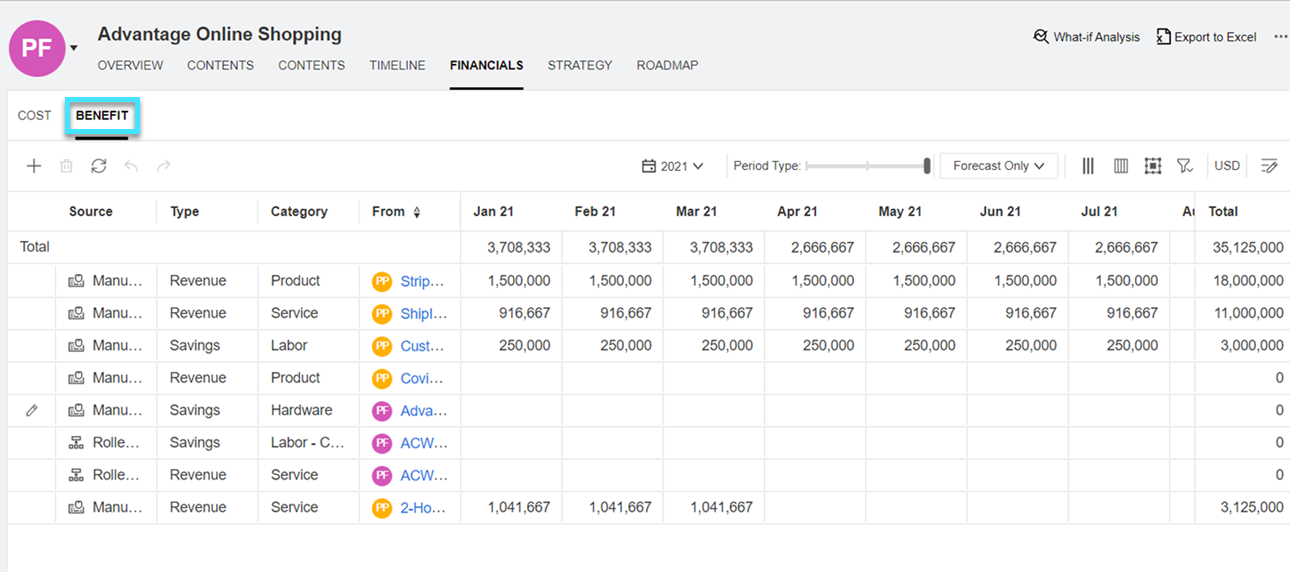The image size is (1290, 572).
Task: Click the orange PP avatar beside Strip link
Action: [382, 281]
